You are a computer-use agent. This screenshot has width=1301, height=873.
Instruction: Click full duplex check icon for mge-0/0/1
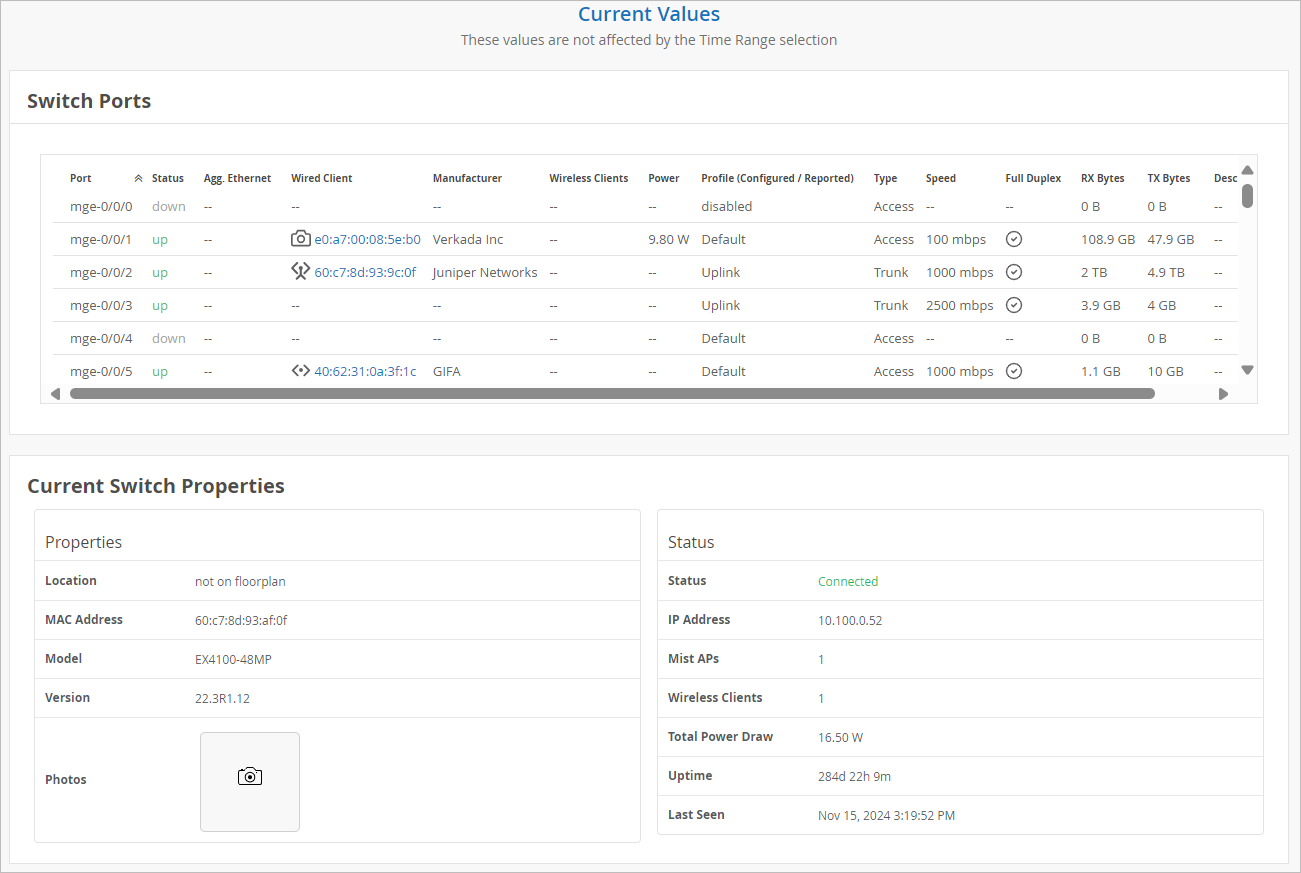(1013, 239)
